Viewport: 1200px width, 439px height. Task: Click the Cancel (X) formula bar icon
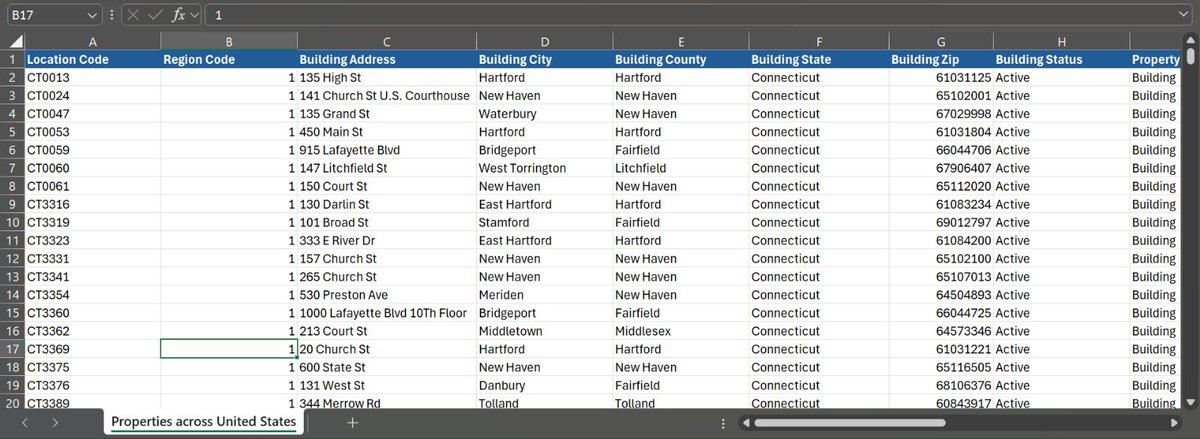[134, 15]
